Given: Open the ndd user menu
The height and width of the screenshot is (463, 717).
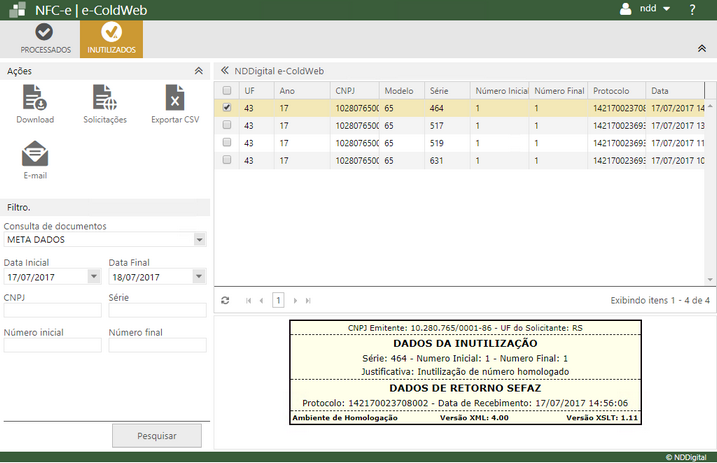Looking at the screenshot, I should (x=646, y=9).
